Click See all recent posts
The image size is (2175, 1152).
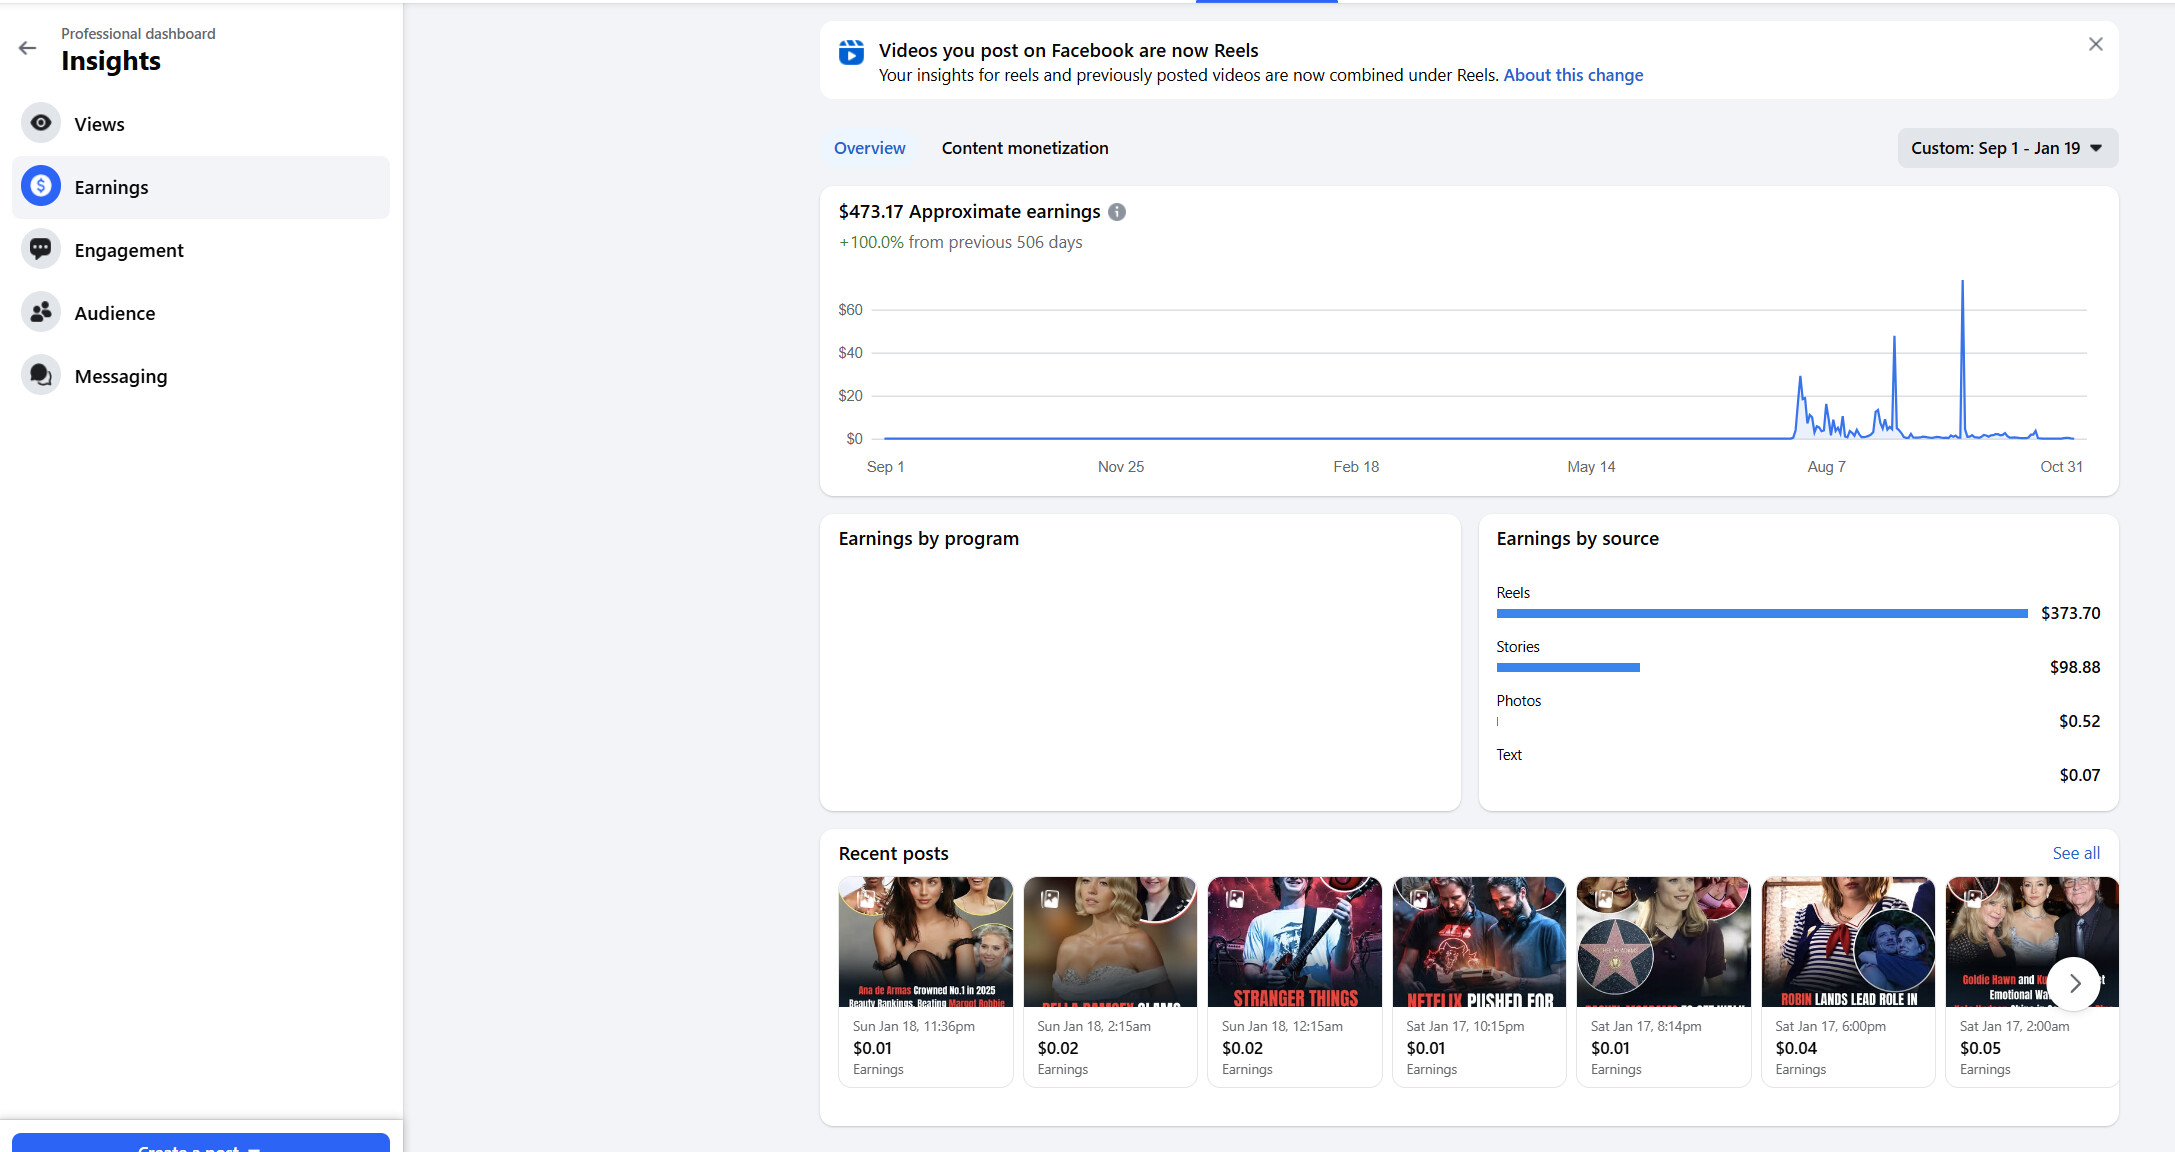pyautogui.click(x=2075, y=853)
